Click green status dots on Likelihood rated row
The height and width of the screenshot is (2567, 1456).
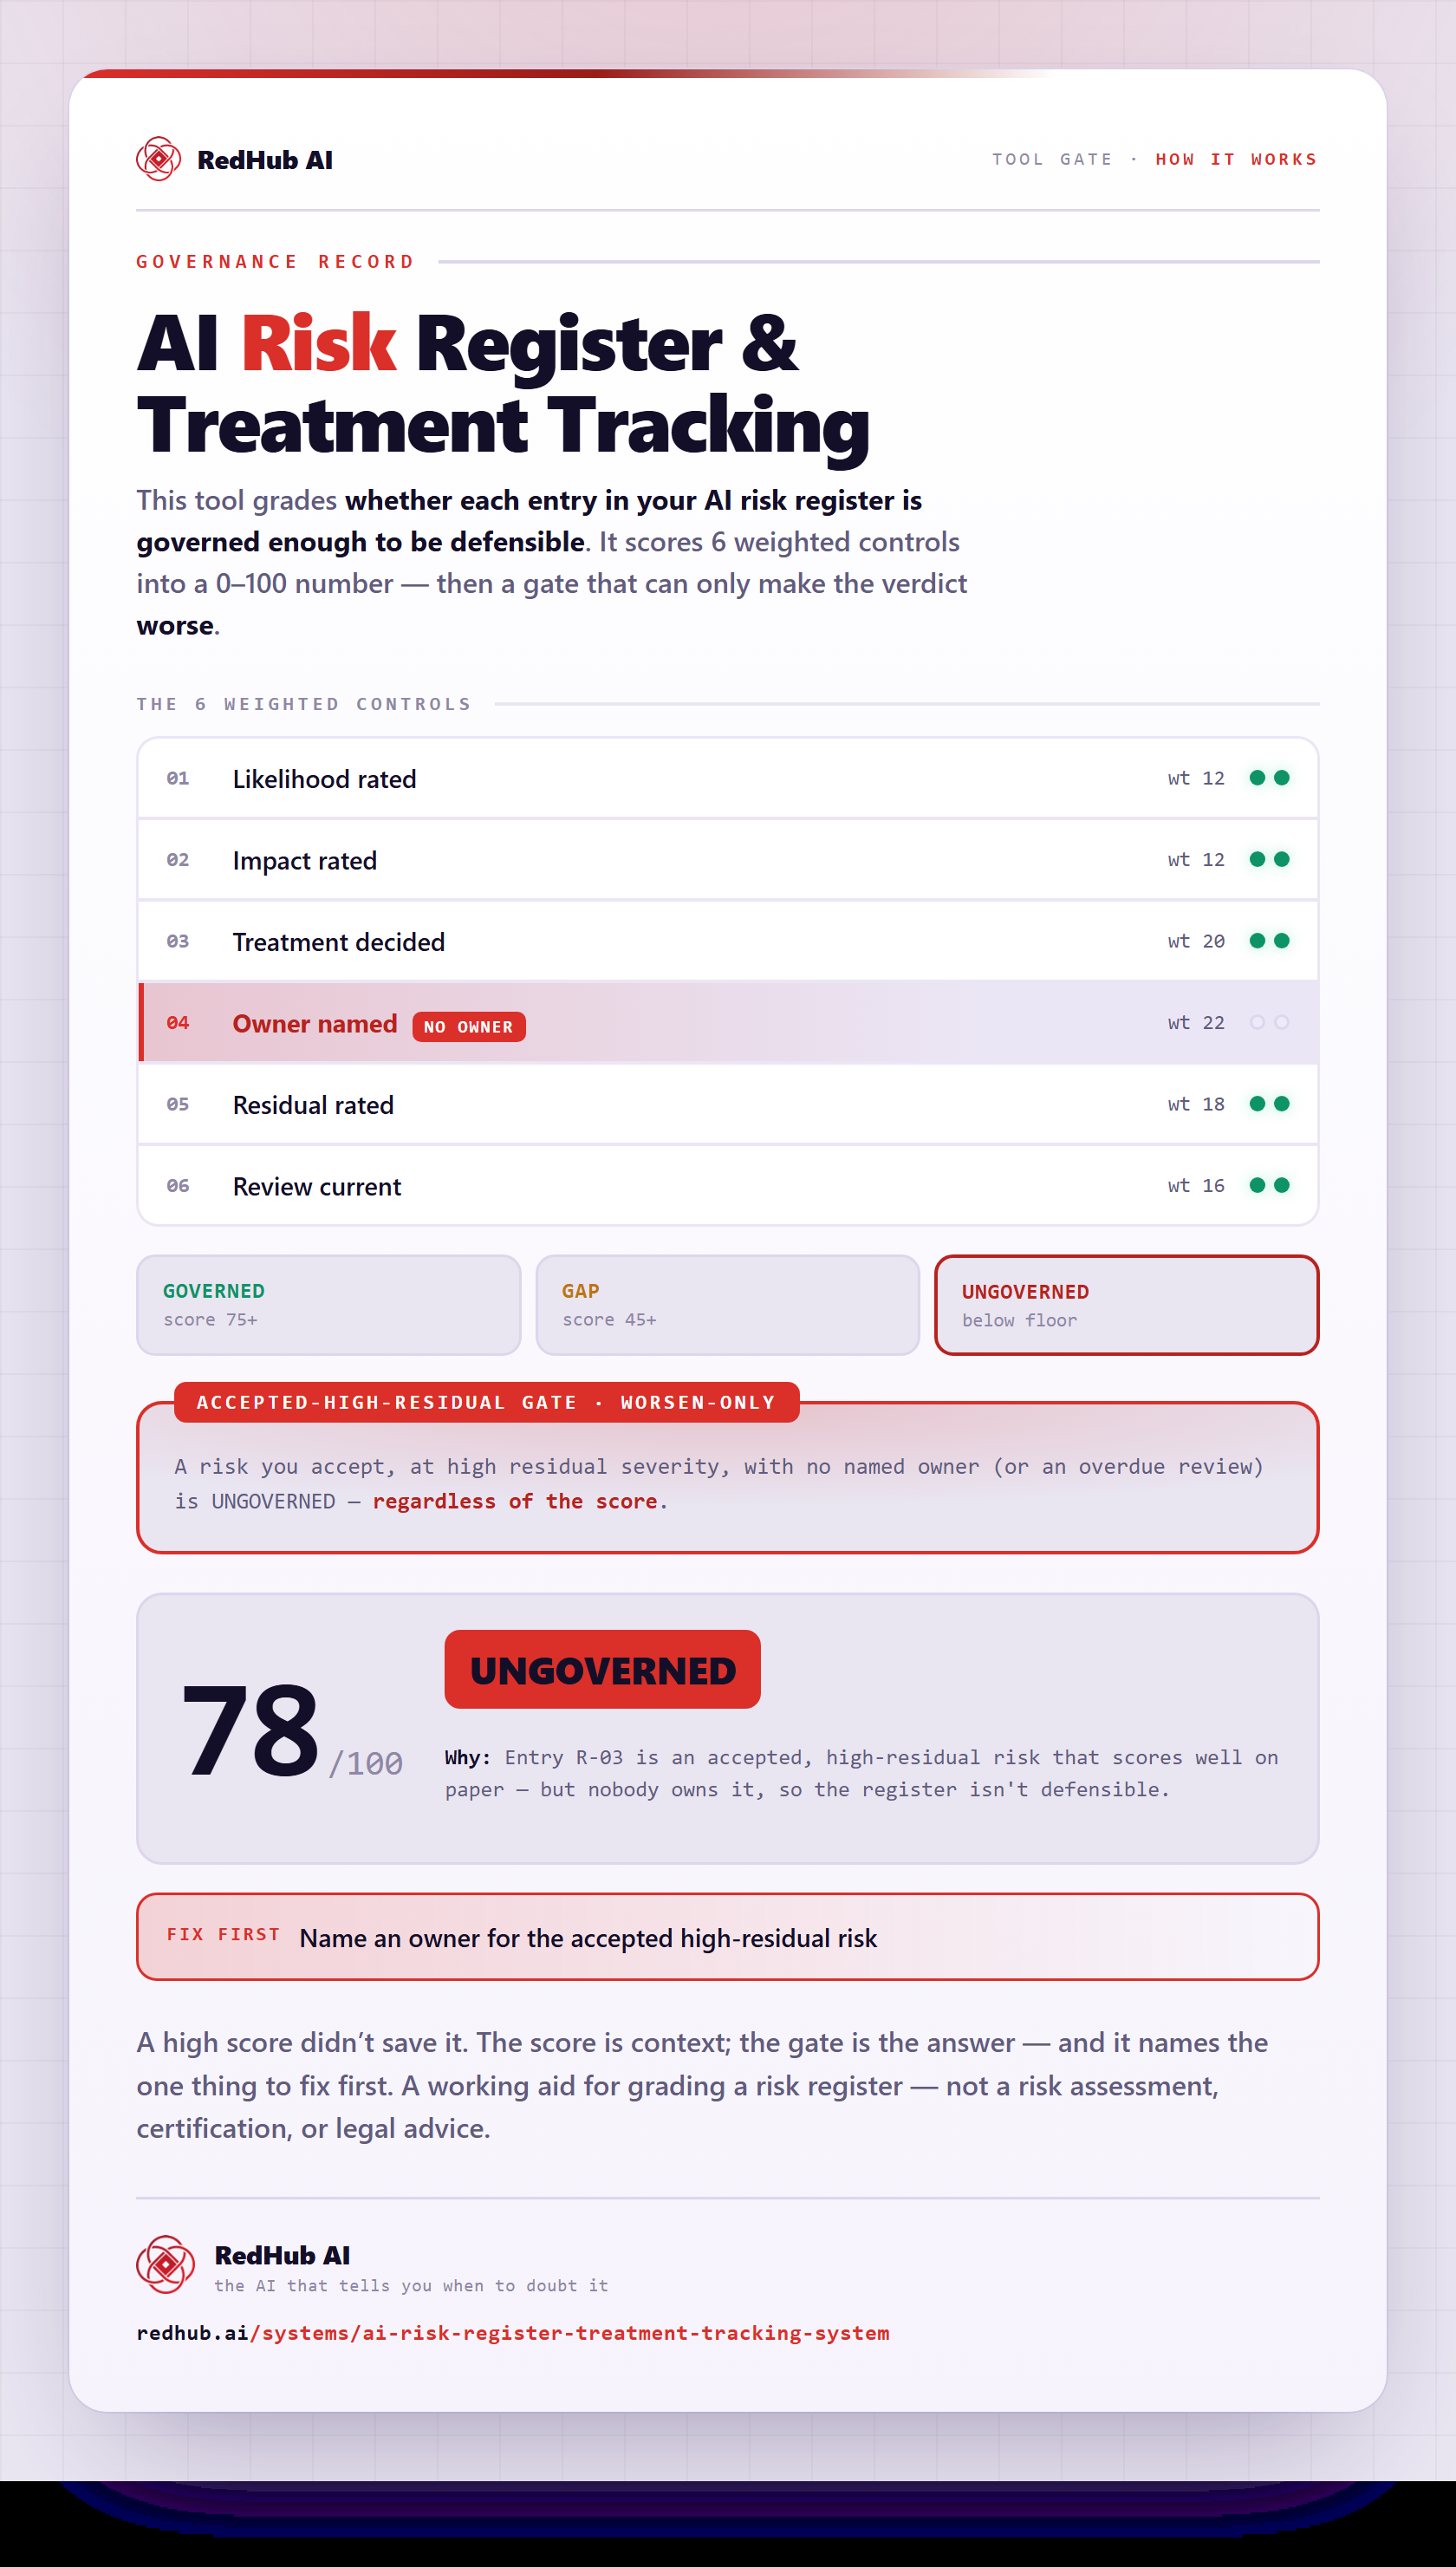[x=1269, y=778]
